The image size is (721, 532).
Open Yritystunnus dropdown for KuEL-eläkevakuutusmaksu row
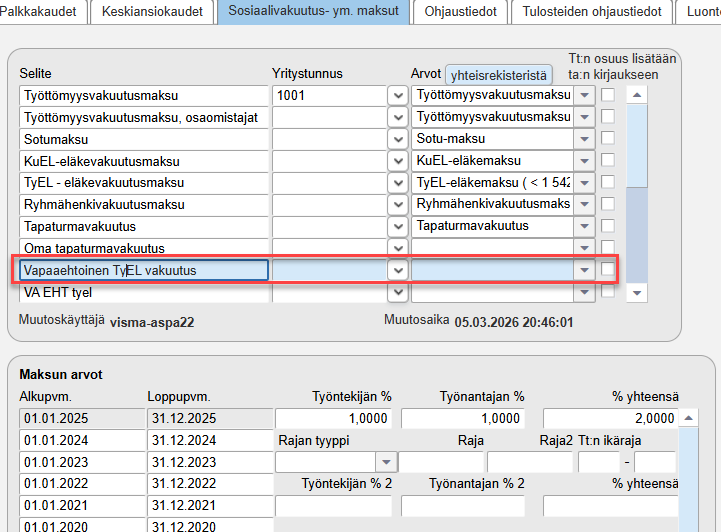pos(398,161)
